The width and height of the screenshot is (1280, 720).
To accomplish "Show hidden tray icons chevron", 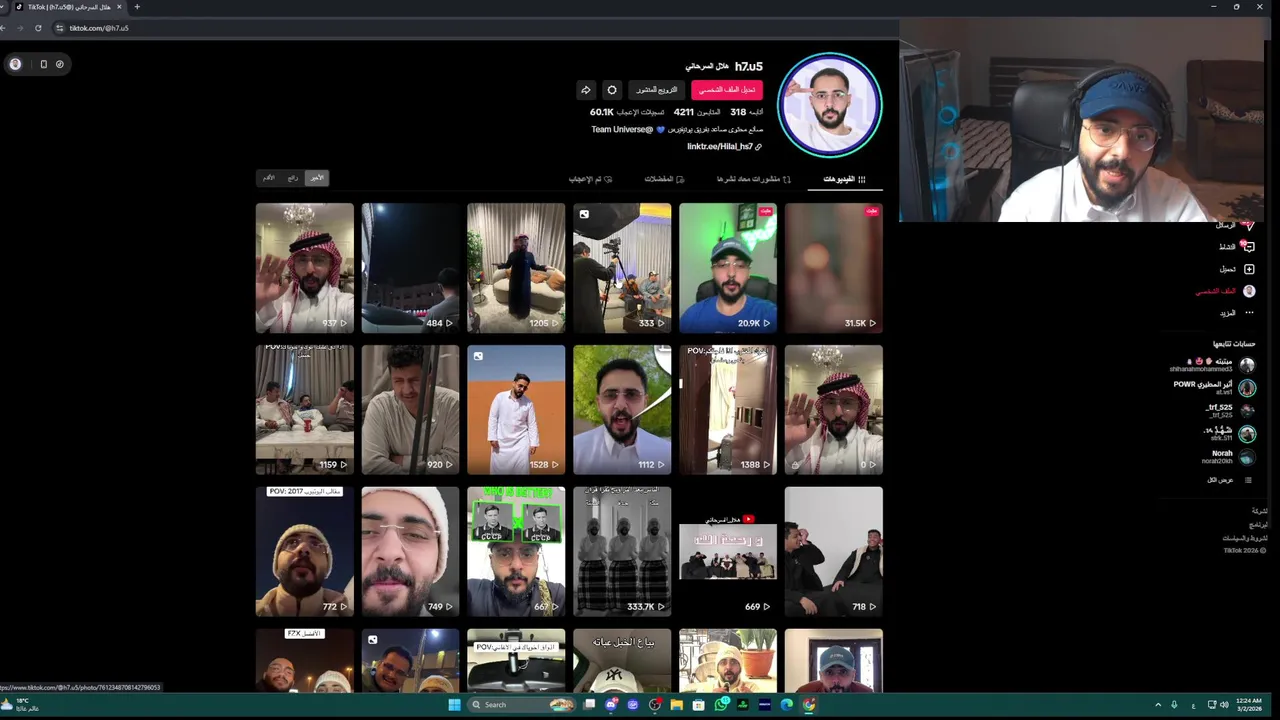I will click(1158, 705).
